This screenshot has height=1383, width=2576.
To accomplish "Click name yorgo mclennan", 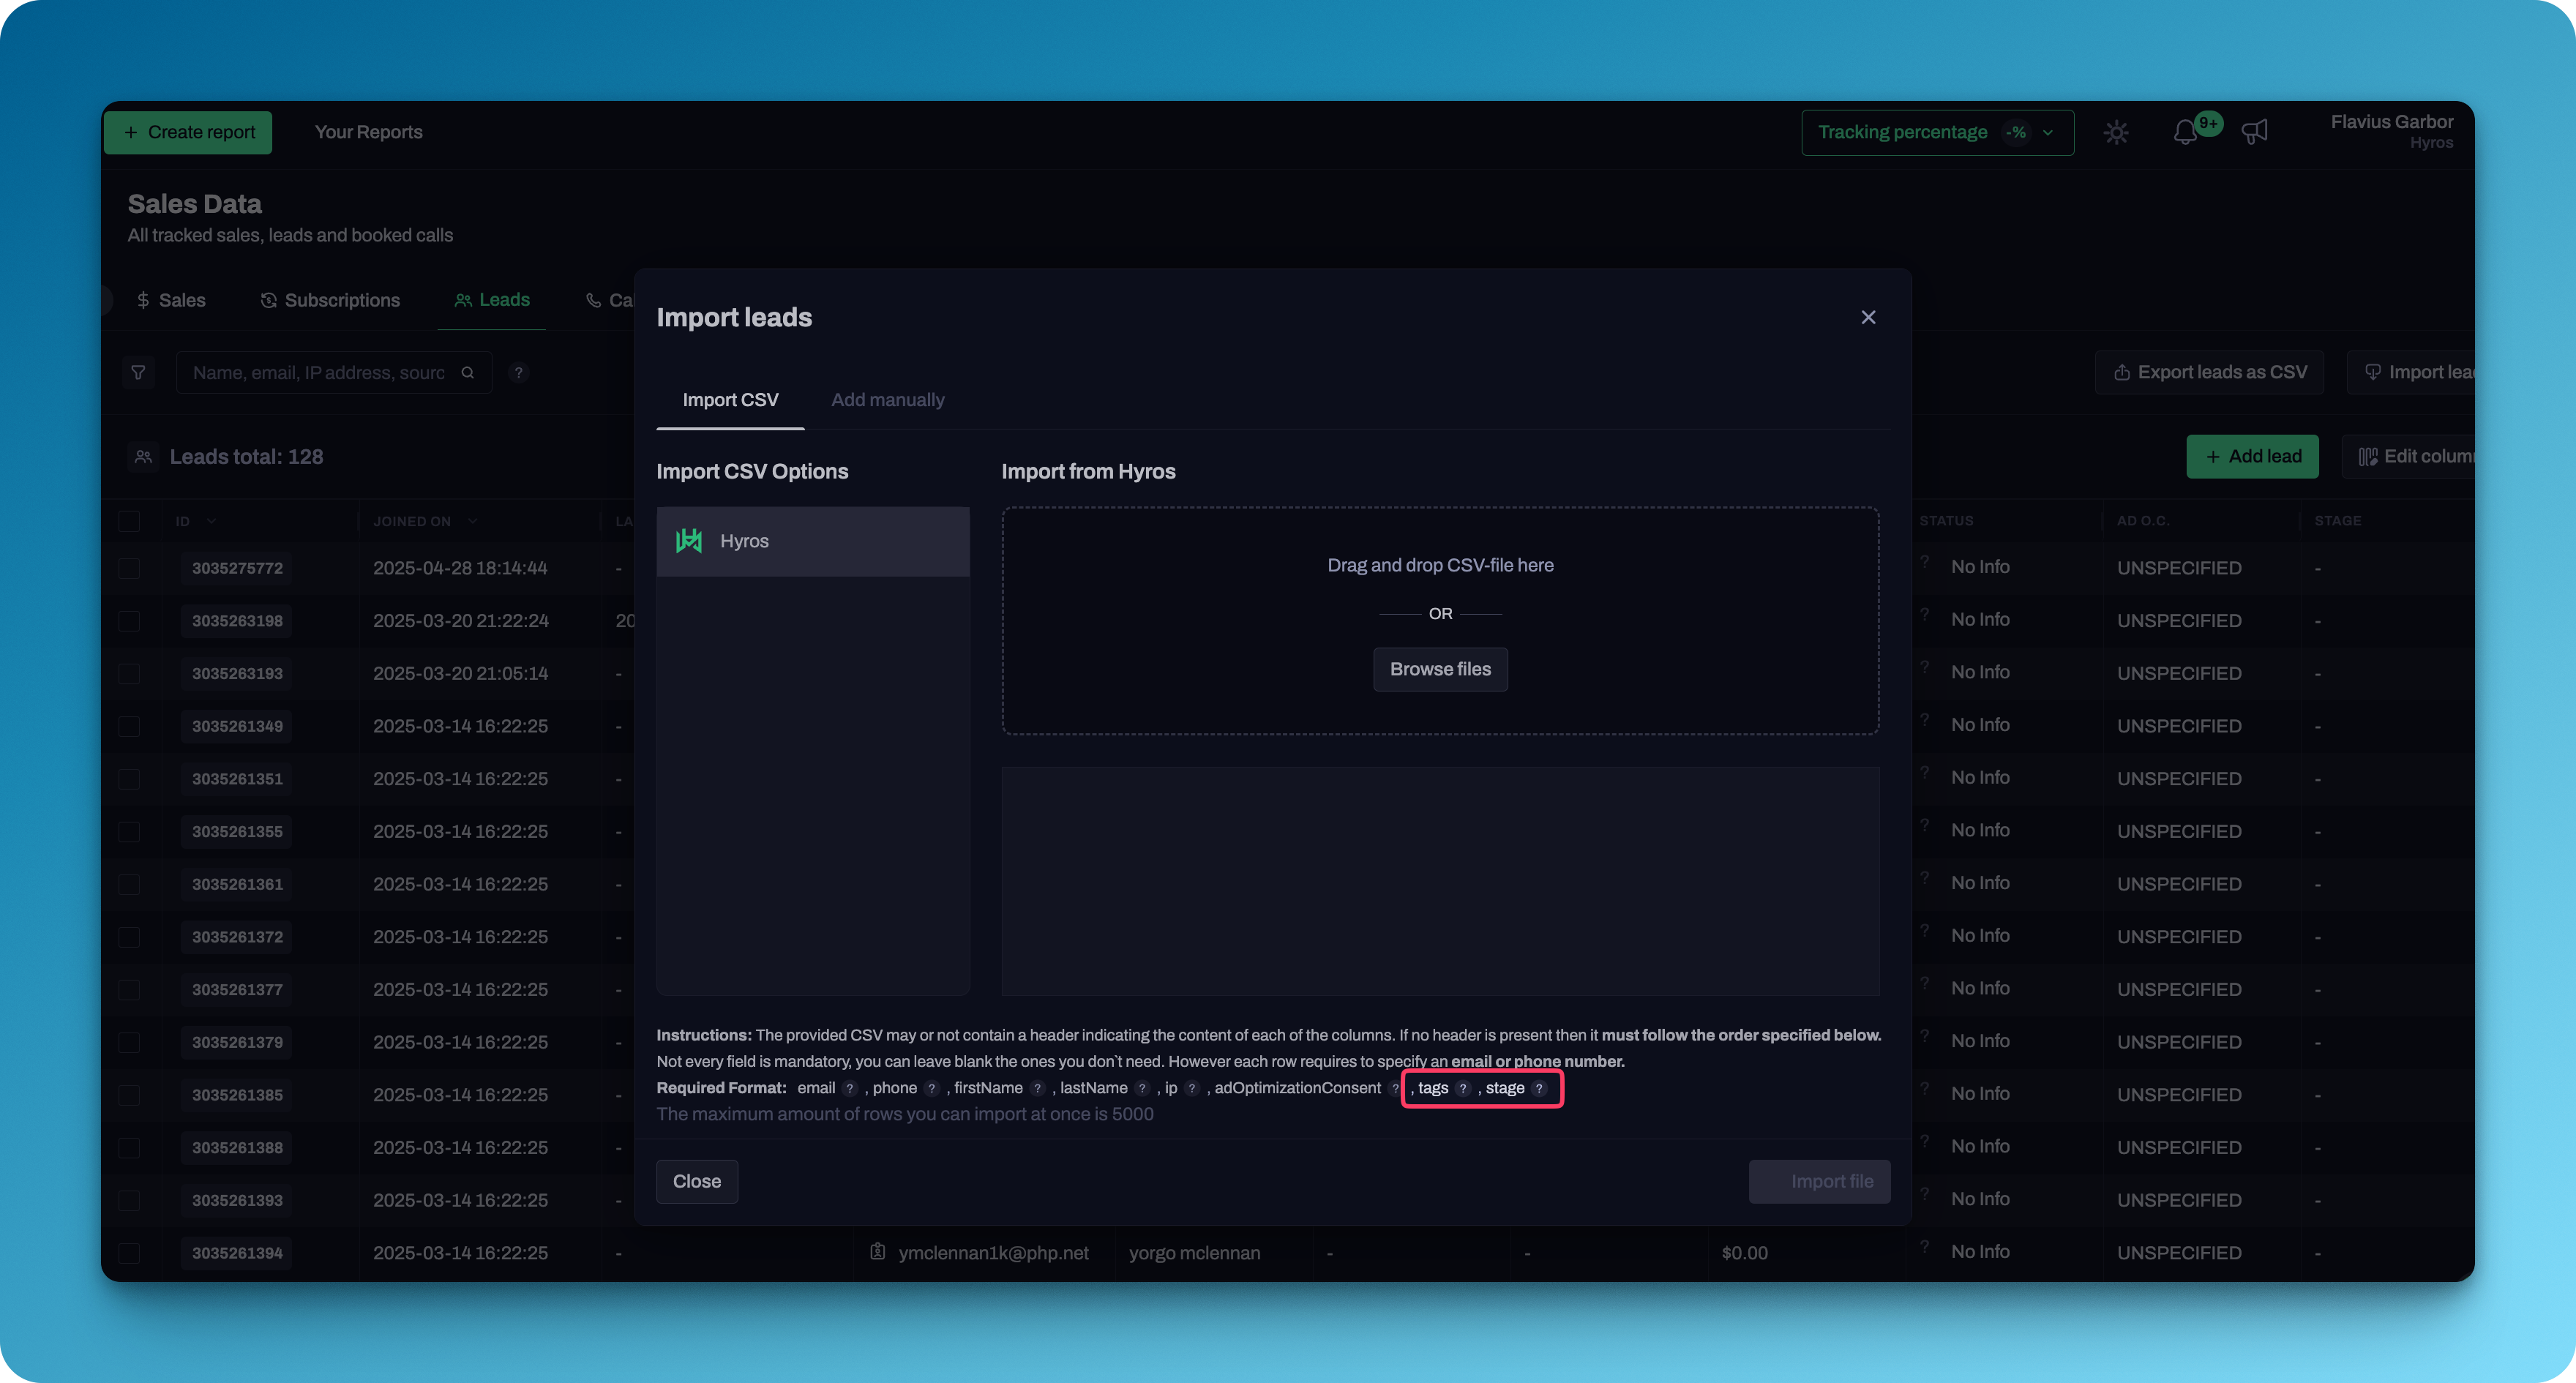I will [1194, 1253].
